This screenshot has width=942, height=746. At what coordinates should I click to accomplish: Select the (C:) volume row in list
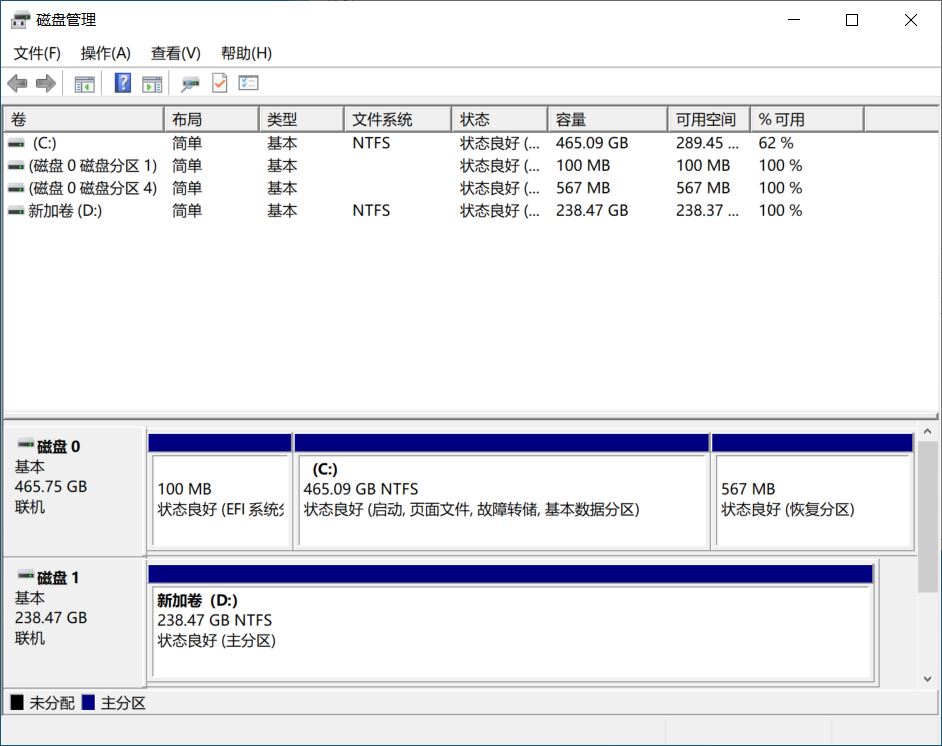pos(44,143)
